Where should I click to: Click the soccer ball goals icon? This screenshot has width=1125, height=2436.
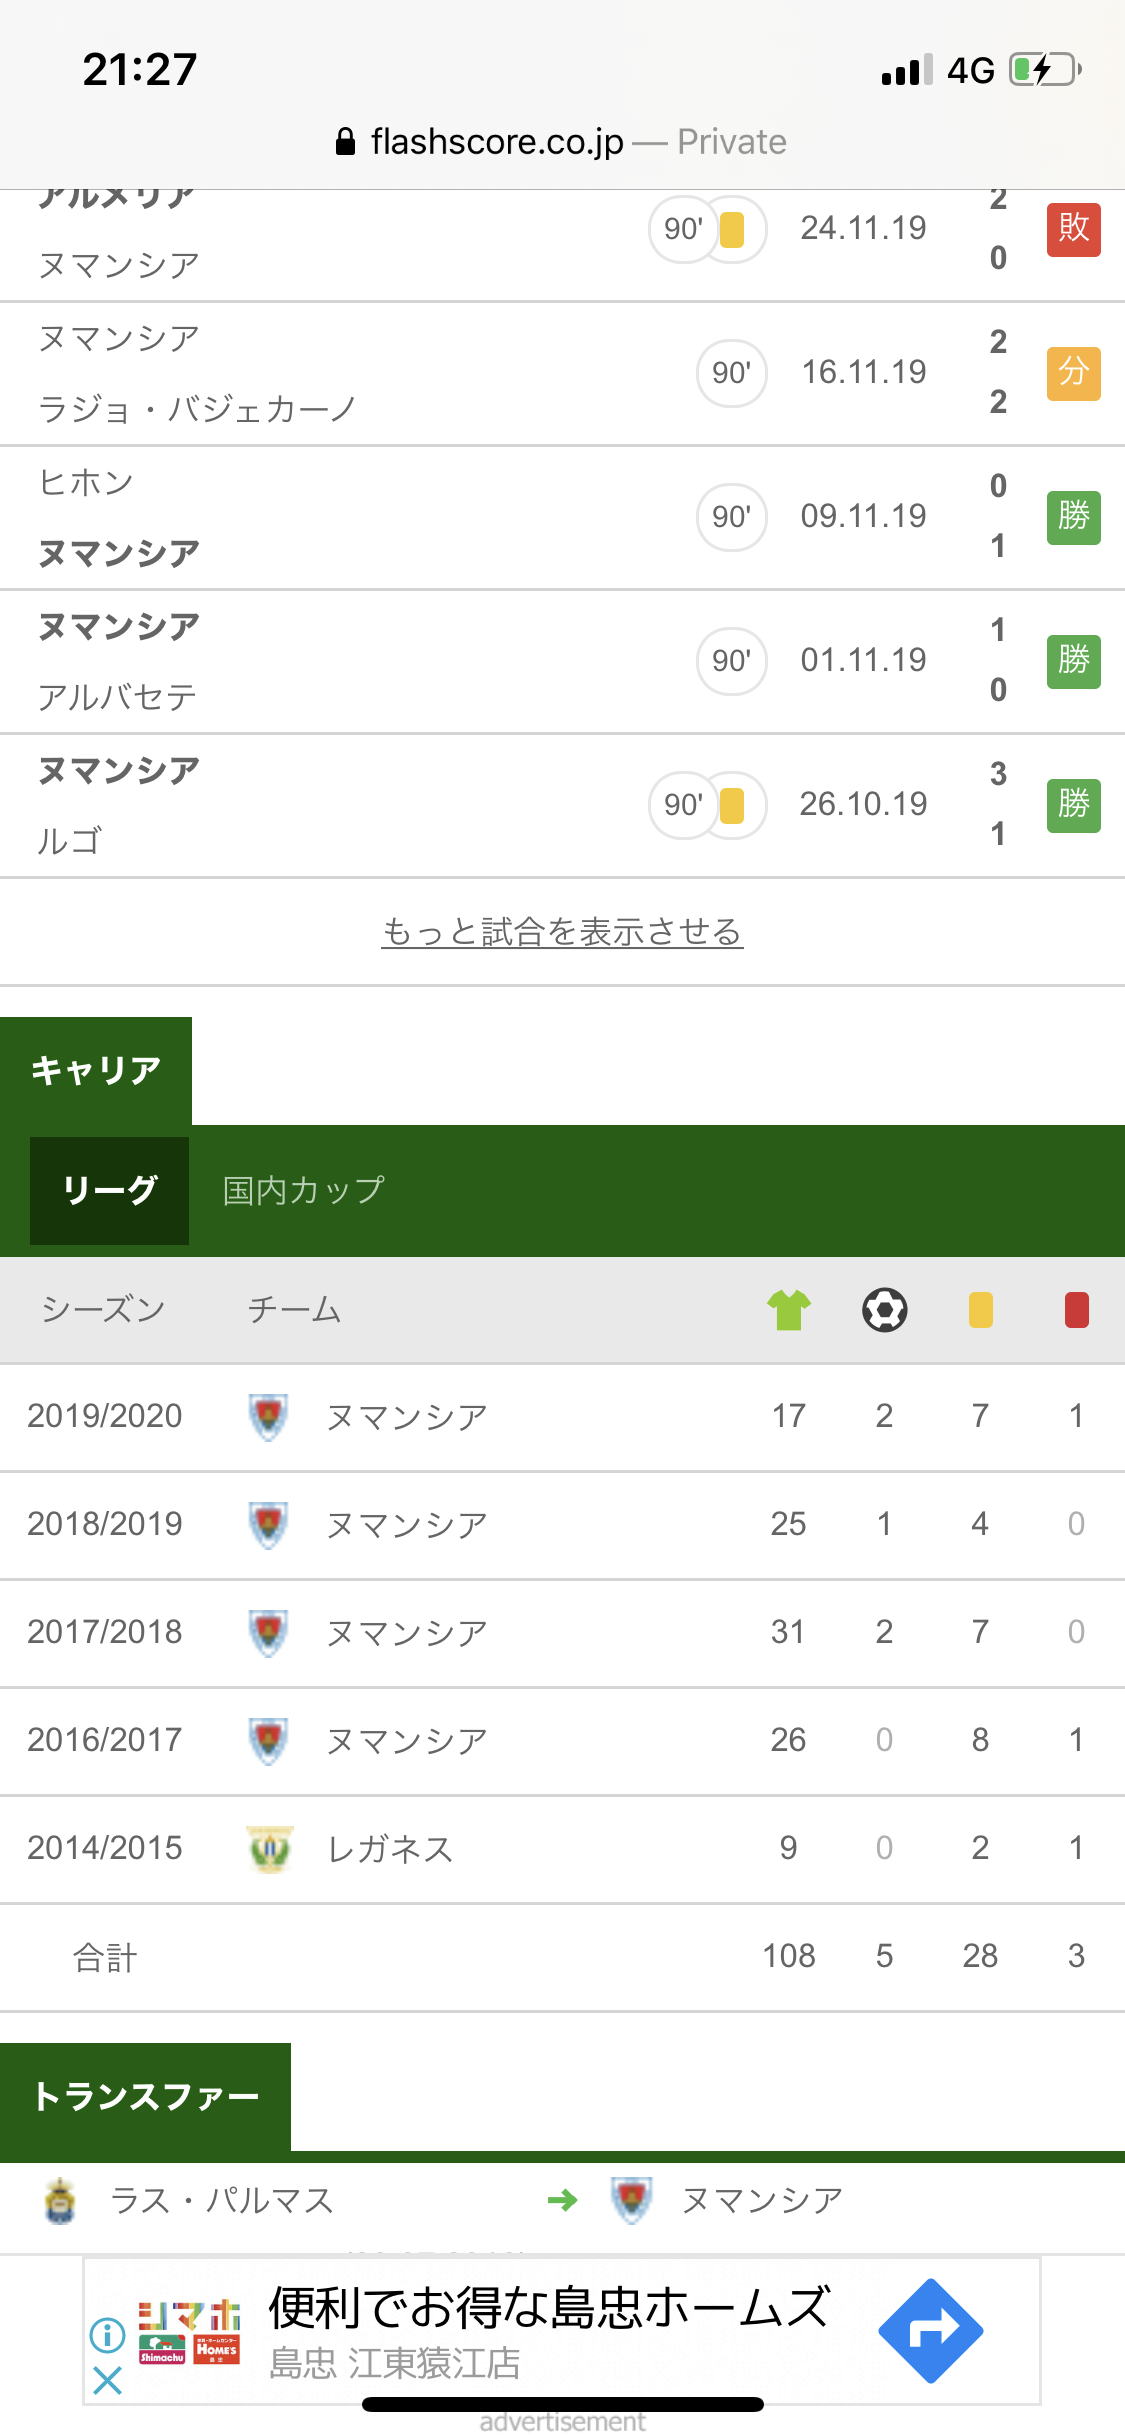click(884, 1310)
